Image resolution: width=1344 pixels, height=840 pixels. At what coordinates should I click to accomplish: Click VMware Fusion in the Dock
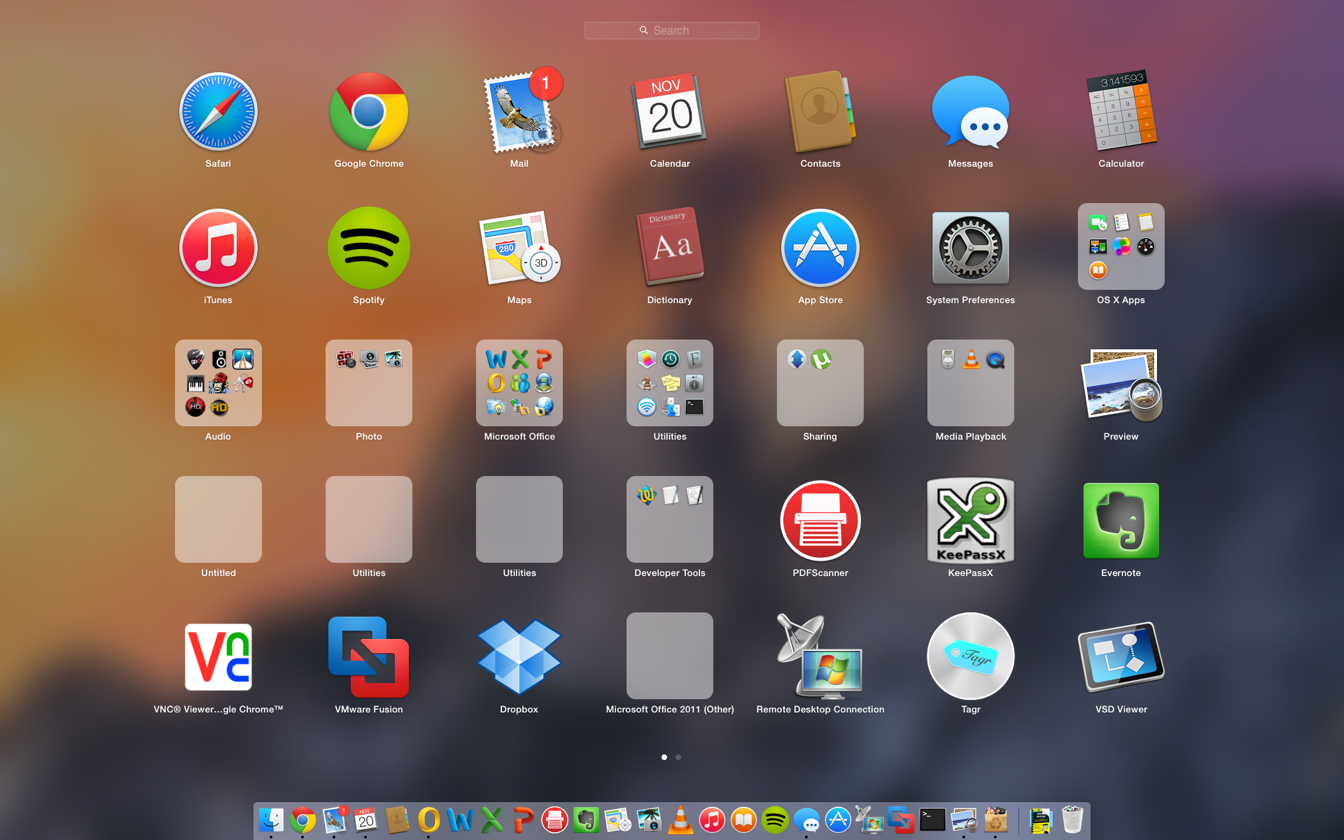(901, 820)
